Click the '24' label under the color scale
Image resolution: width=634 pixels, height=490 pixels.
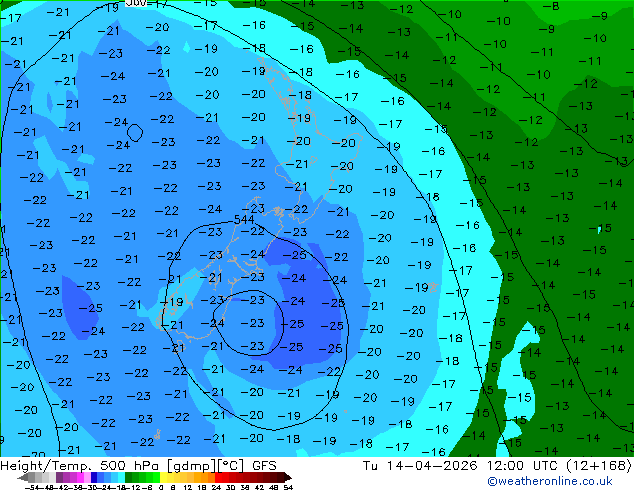coord(216,487)
